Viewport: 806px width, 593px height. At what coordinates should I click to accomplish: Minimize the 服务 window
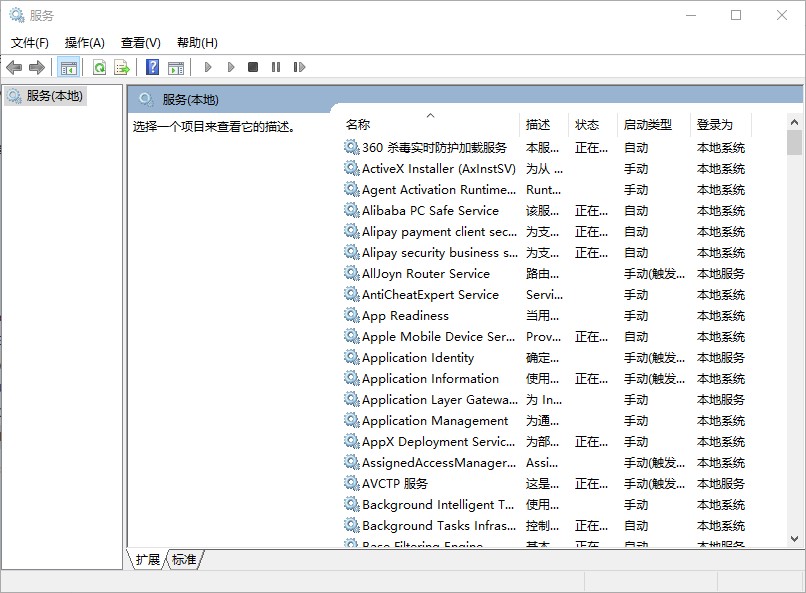(x=691, y=15)
